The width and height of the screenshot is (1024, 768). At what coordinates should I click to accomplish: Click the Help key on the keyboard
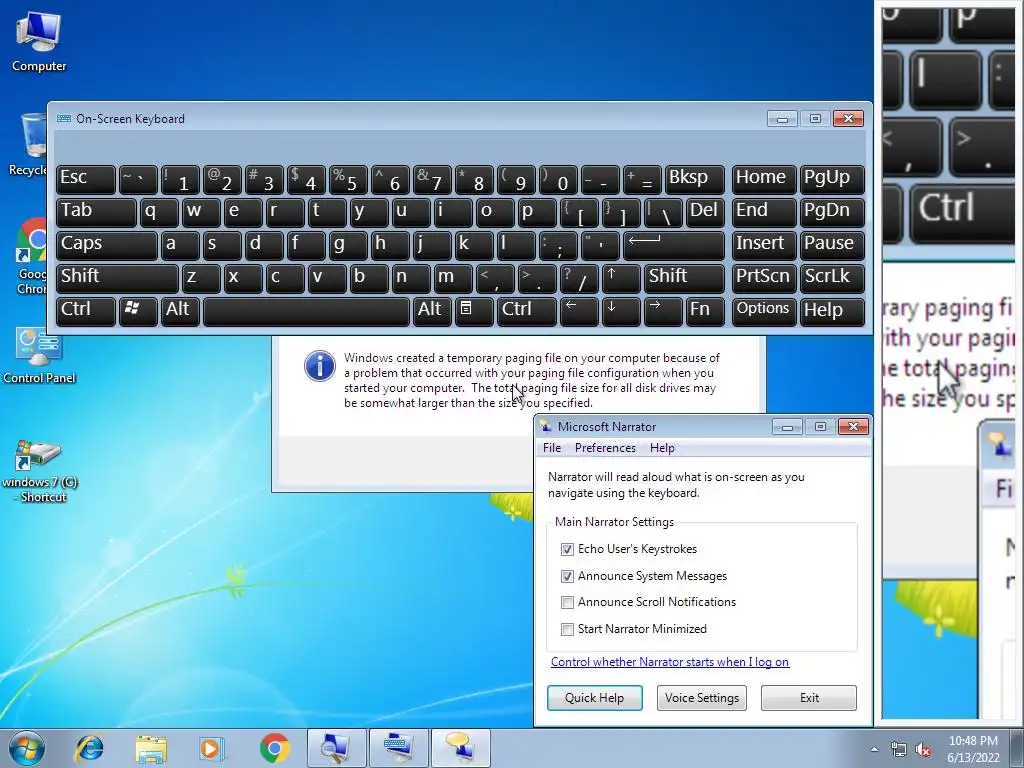[832, 311]
